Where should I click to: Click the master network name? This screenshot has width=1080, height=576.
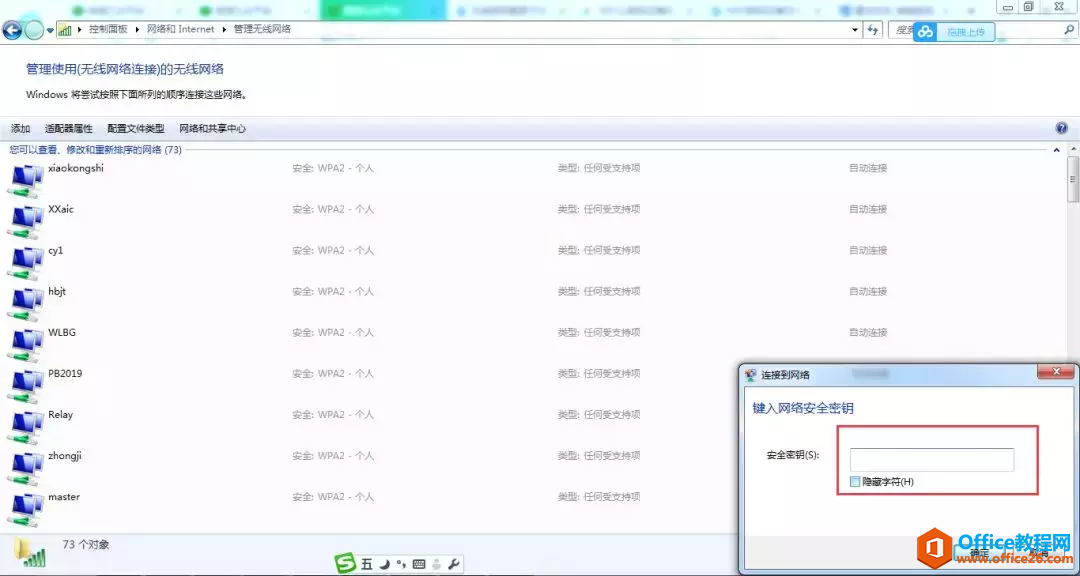pos(64,497)
